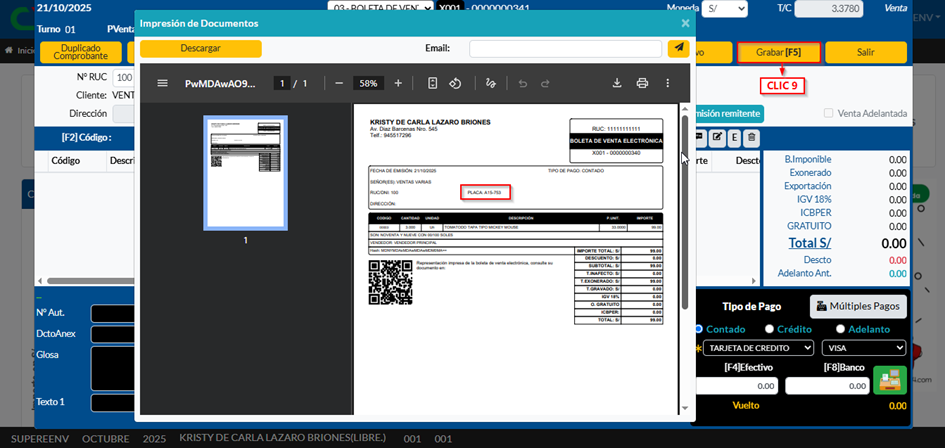
Task: Open the PDF viewer sidebar menu
Action: [162, 83]
